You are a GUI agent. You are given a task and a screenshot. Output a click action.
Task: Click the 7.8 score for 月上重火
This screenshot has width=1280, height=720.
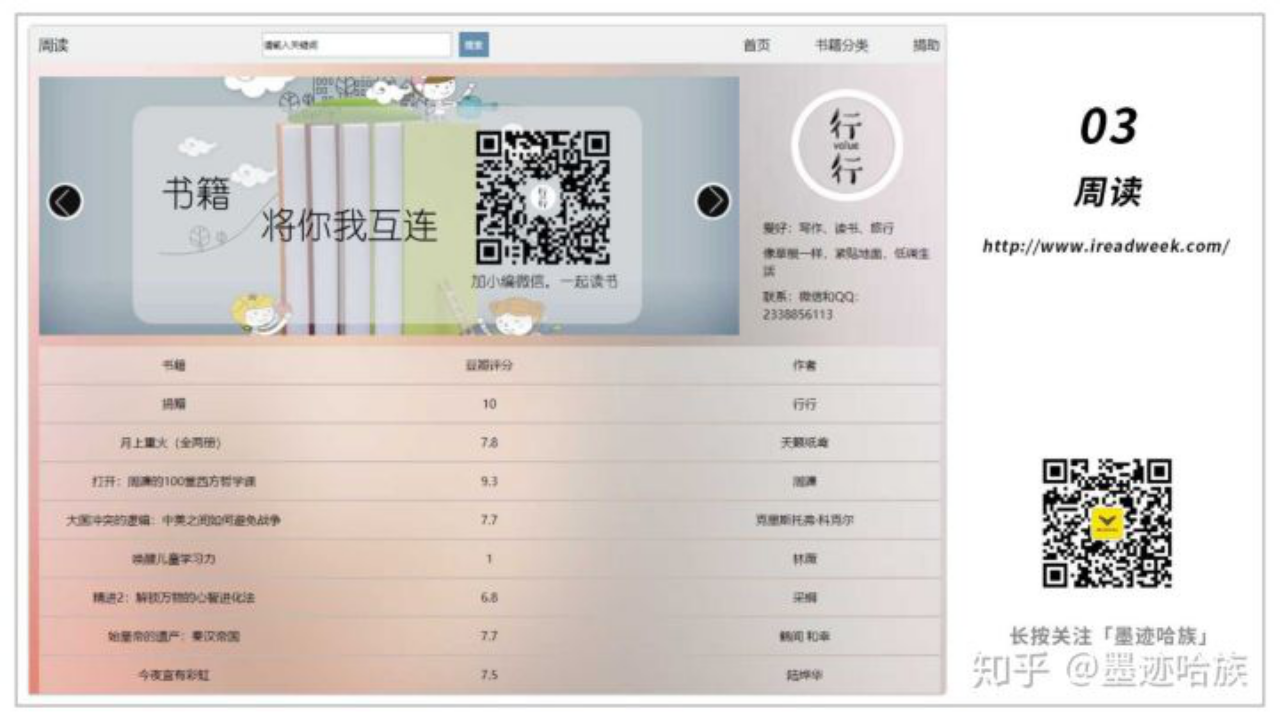pyautogui.click(x=489, y=443)
